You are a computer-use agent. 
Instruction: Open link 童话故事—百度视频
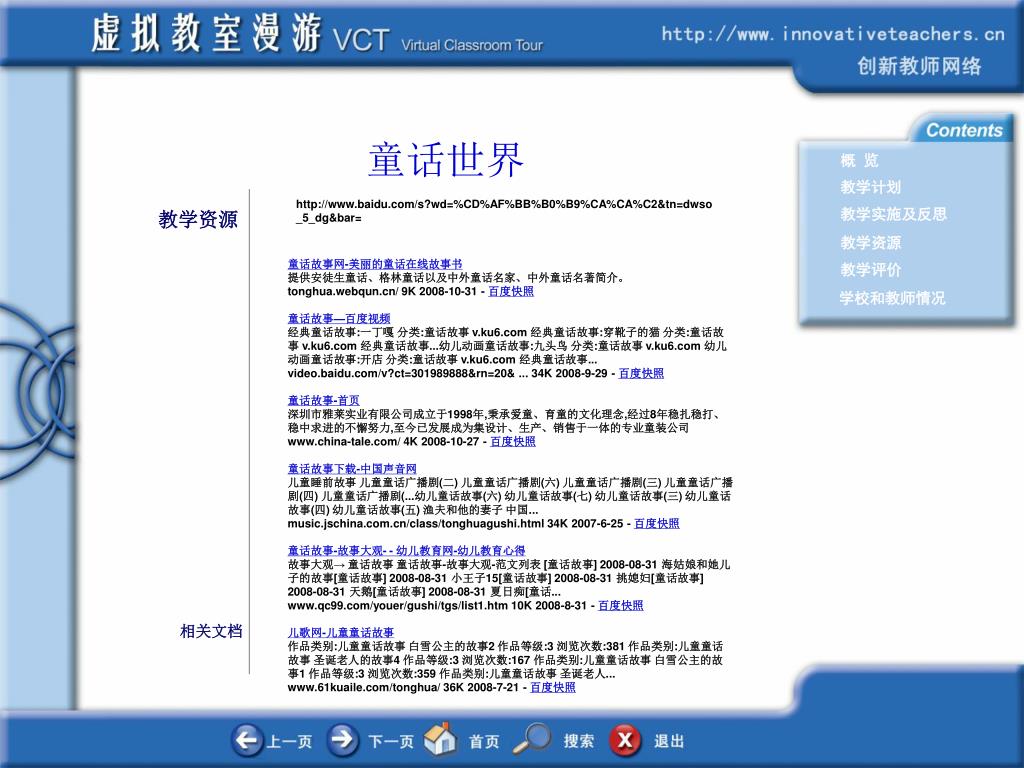[339, 319]
